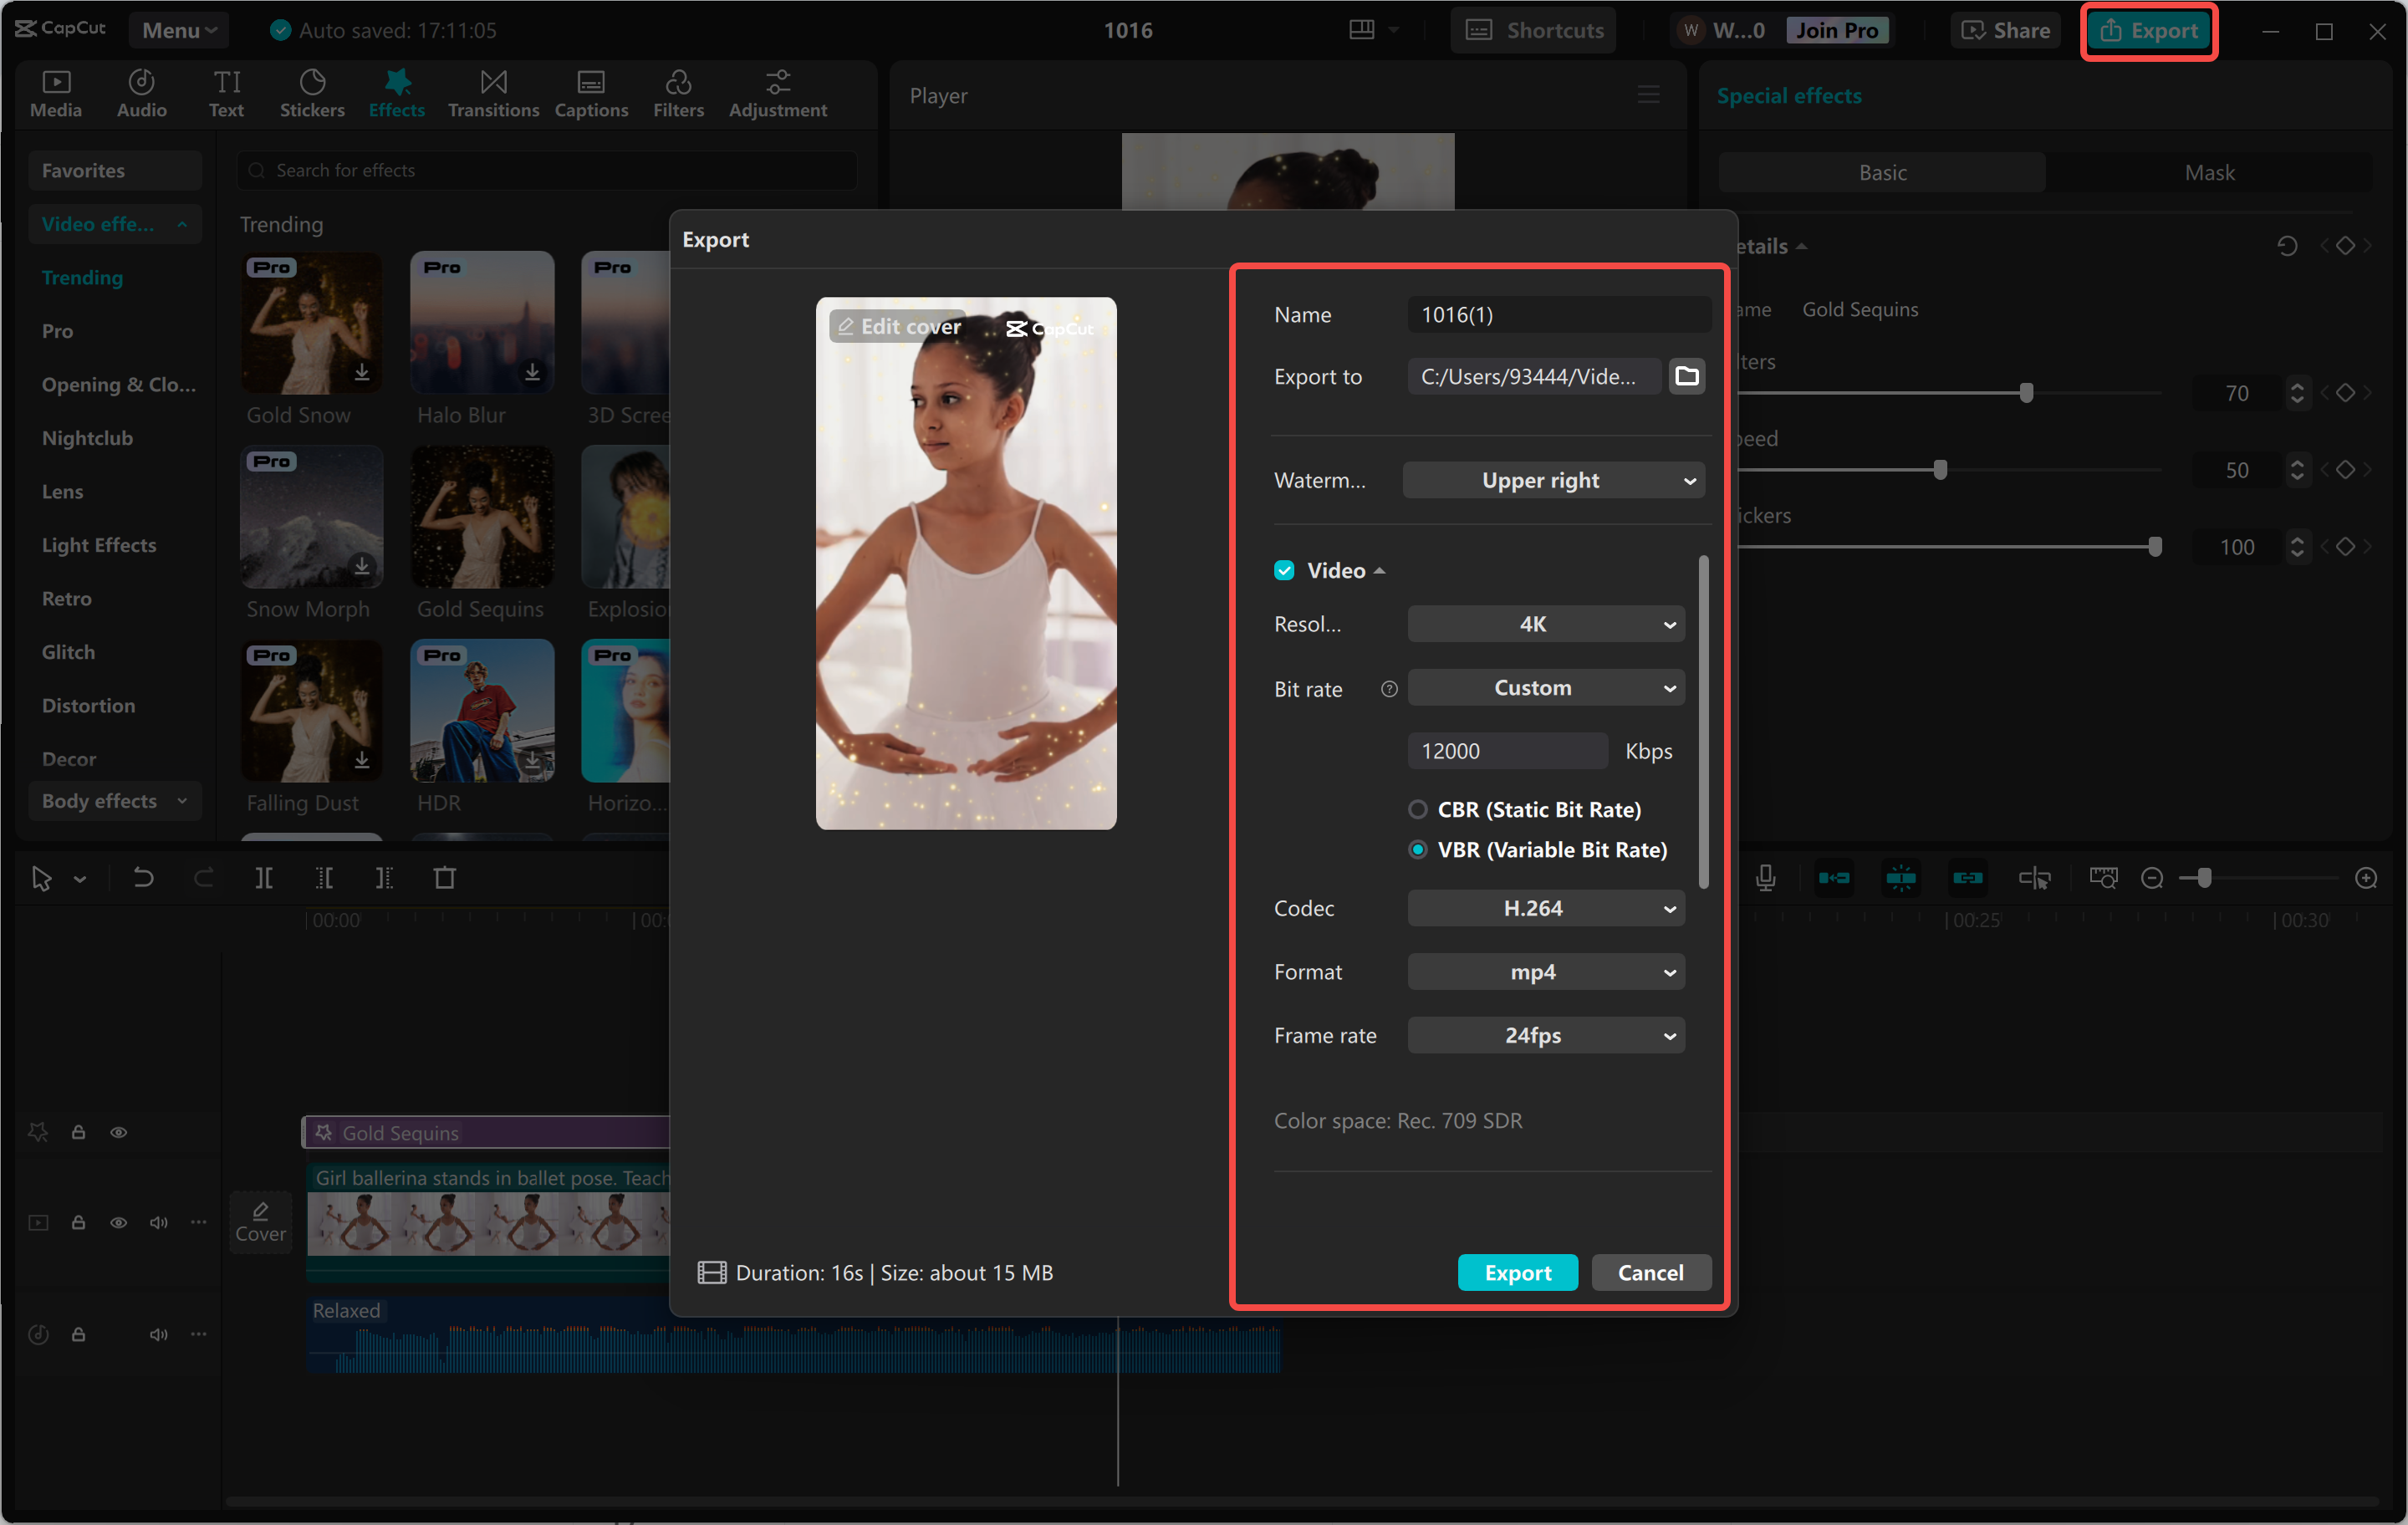Click the Undo icon above the timeline
Image resolution: width=2408 pixels, height=1525 pixels.
click(x=143, y=877)
